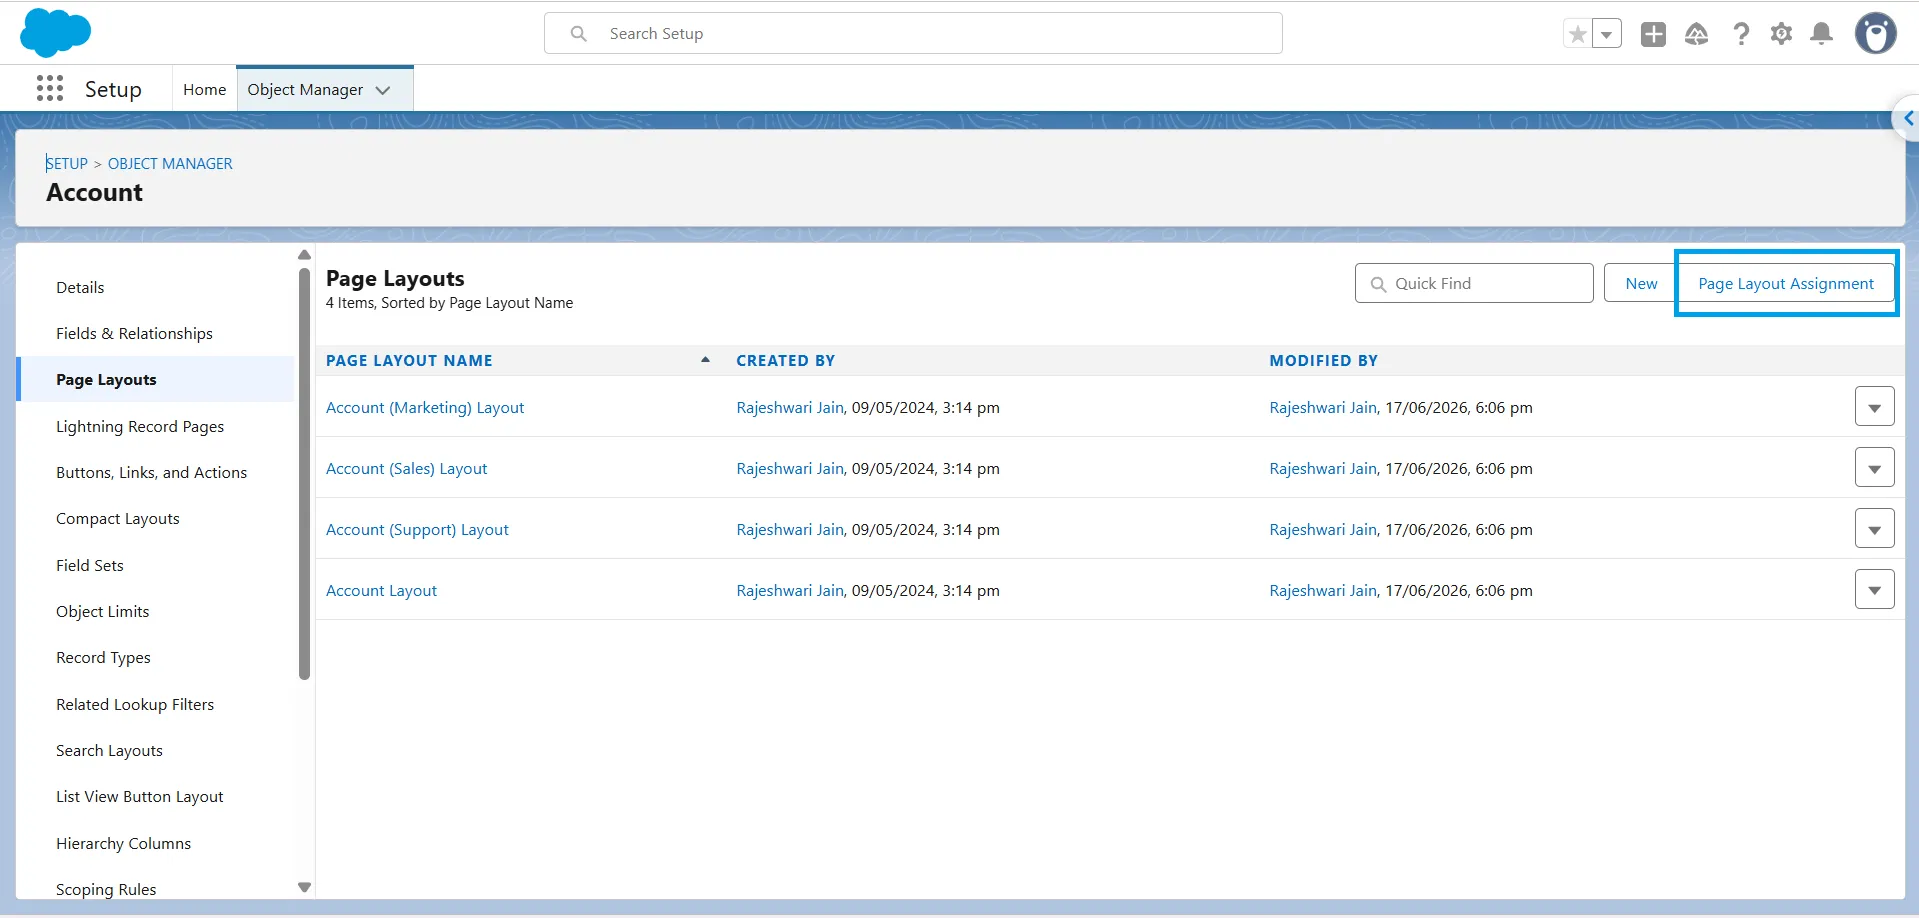Sort by the PAGE LAYOUT NAME column
Image resolution: width=1919 pixels, height=918 pixels.
click(409, 360)
